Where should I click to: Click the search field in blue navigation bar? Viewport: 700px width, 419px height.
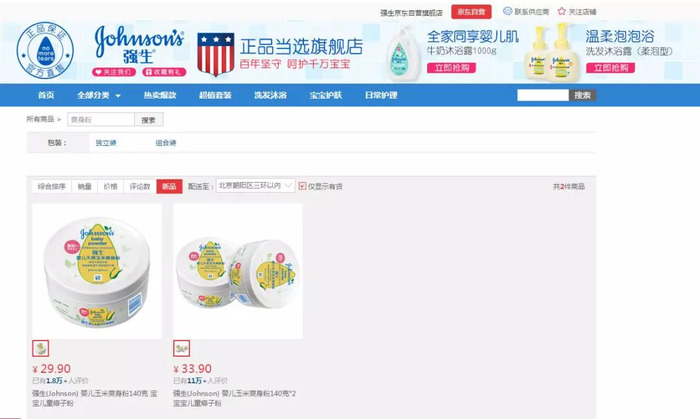tap(543, 95)
